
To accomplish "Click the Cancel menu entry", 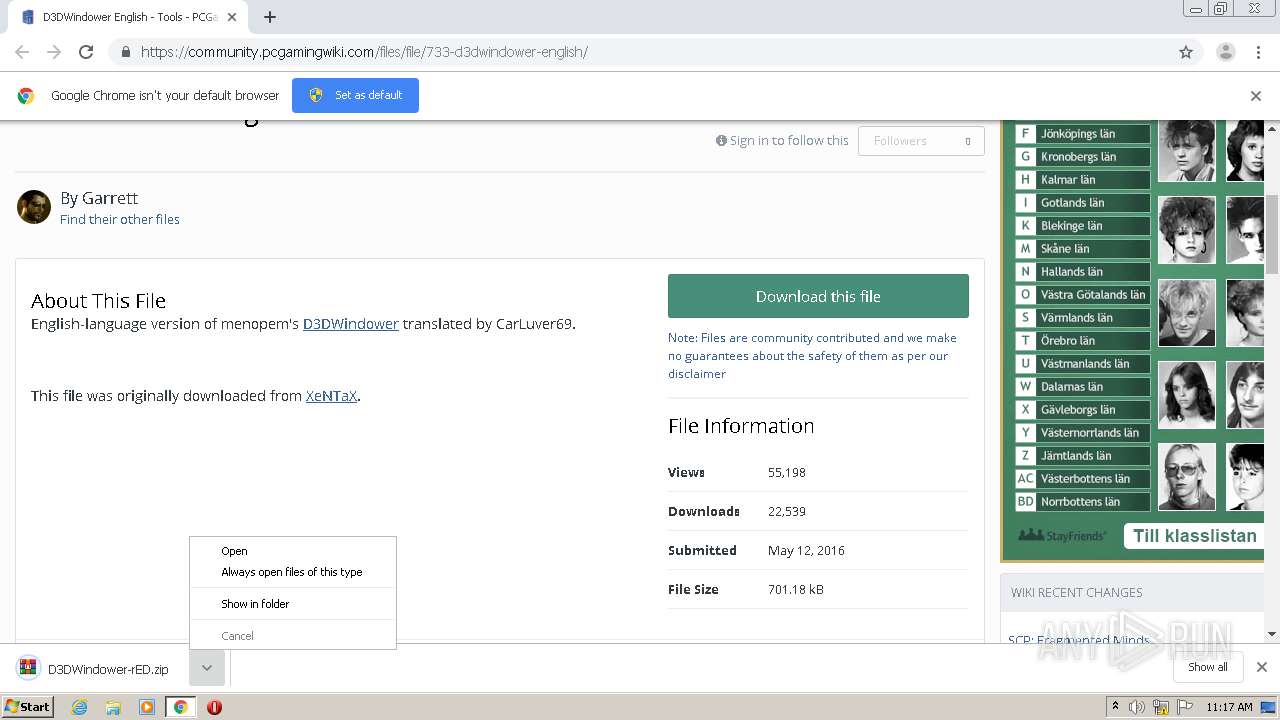I will click(293, 636).
